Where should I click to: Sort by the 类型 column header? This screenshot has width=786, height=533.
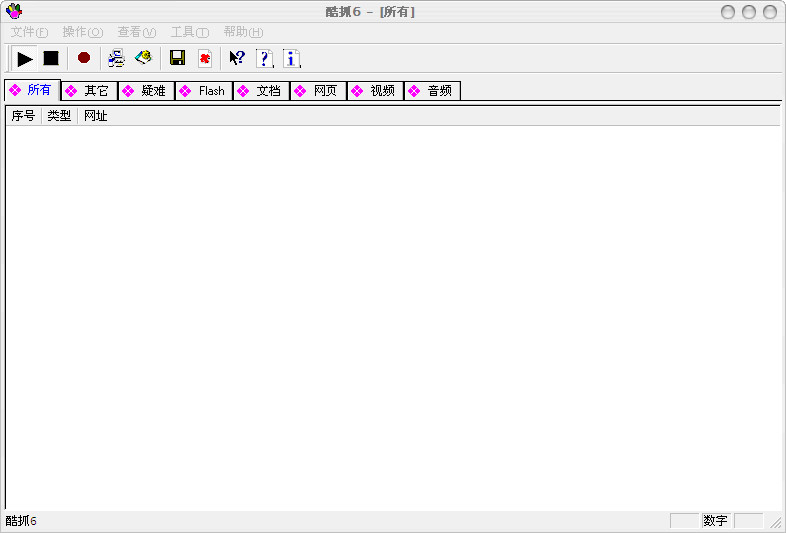pyautogui.click(x=59, y=116)
